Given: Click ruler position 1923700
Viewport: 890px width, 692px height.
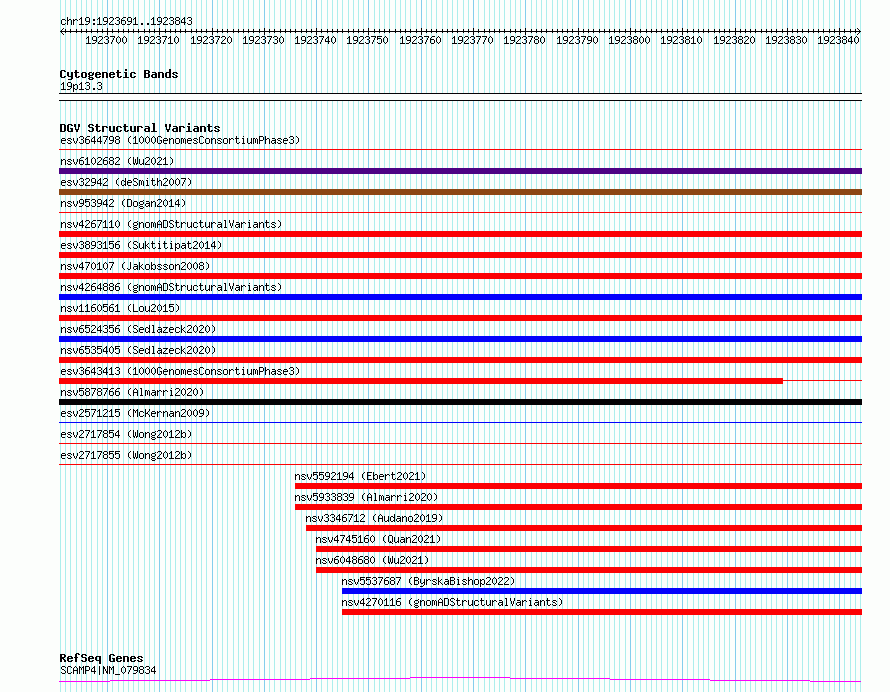Looking at the screenshot, I should (106, 40).
